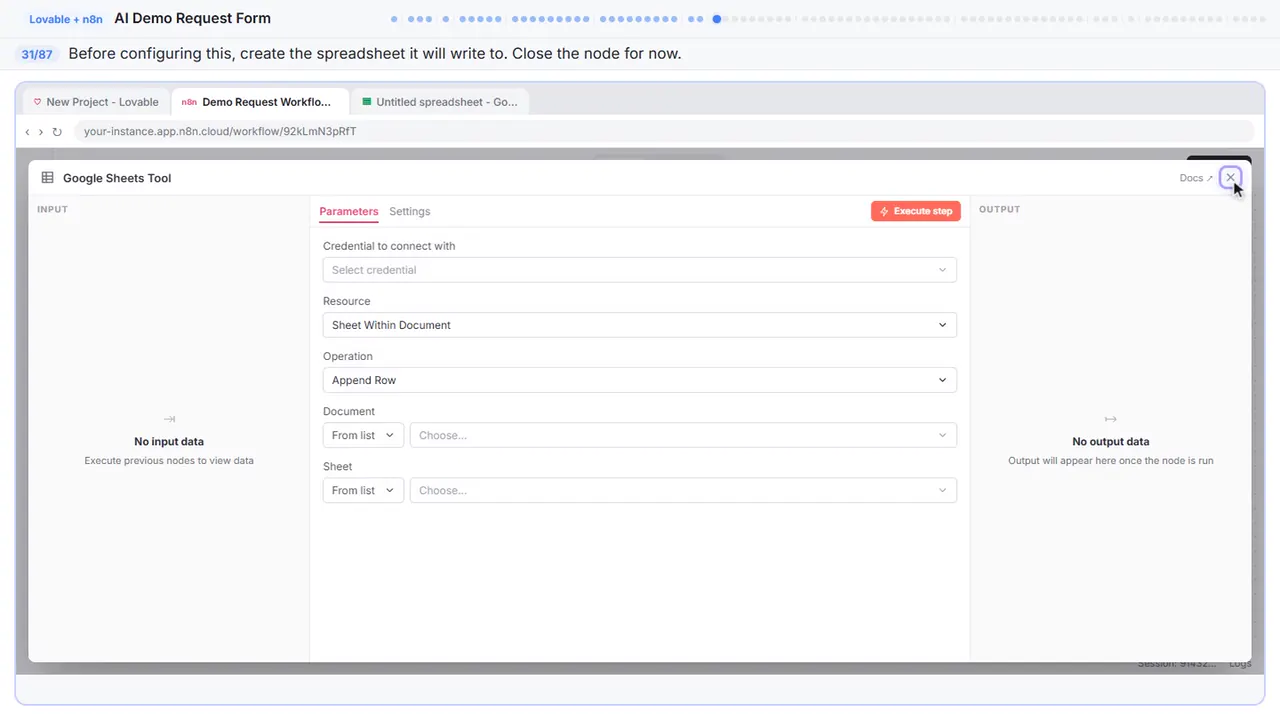
Task: Open the Docs external link
Action: pyautogui.click(x=1196, y=178)
